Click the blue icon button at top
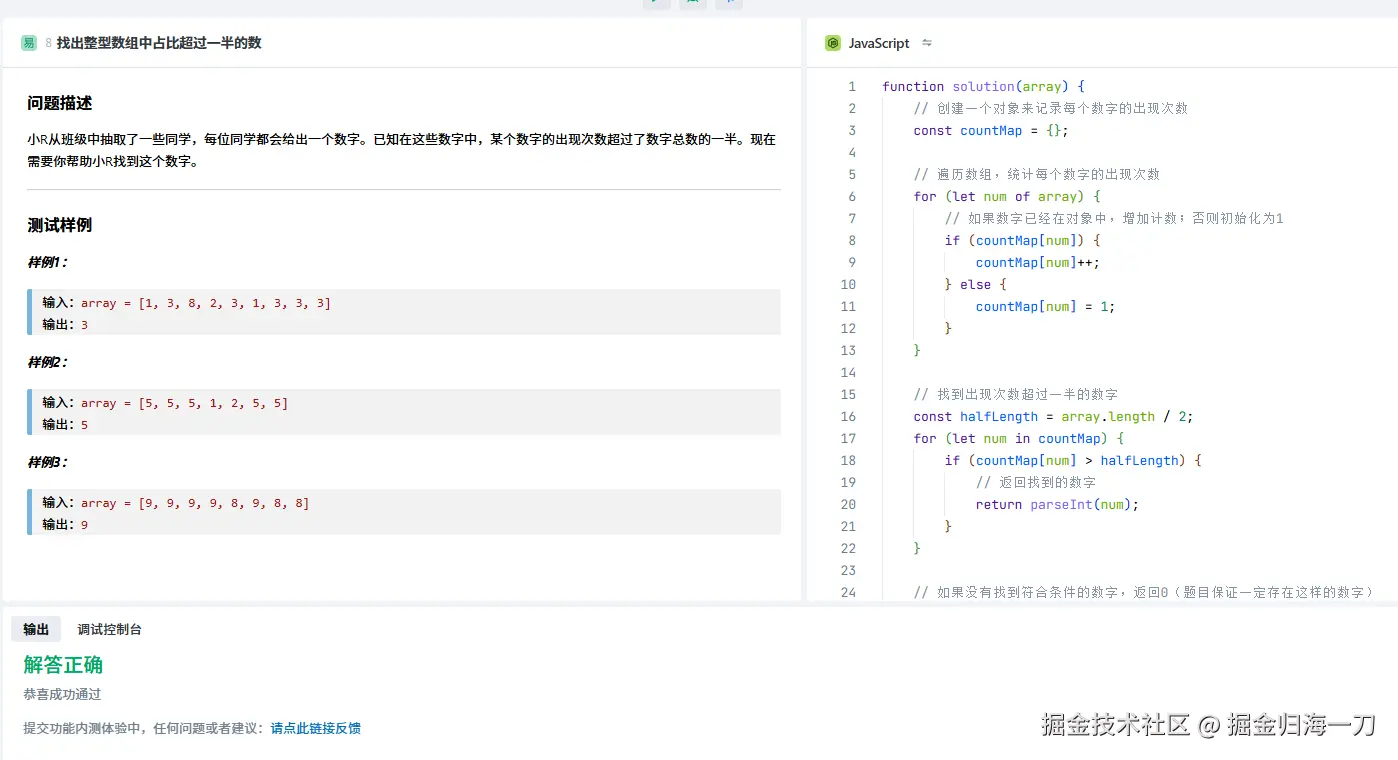Screen dimensions: 1398x760 click(729, 3)
